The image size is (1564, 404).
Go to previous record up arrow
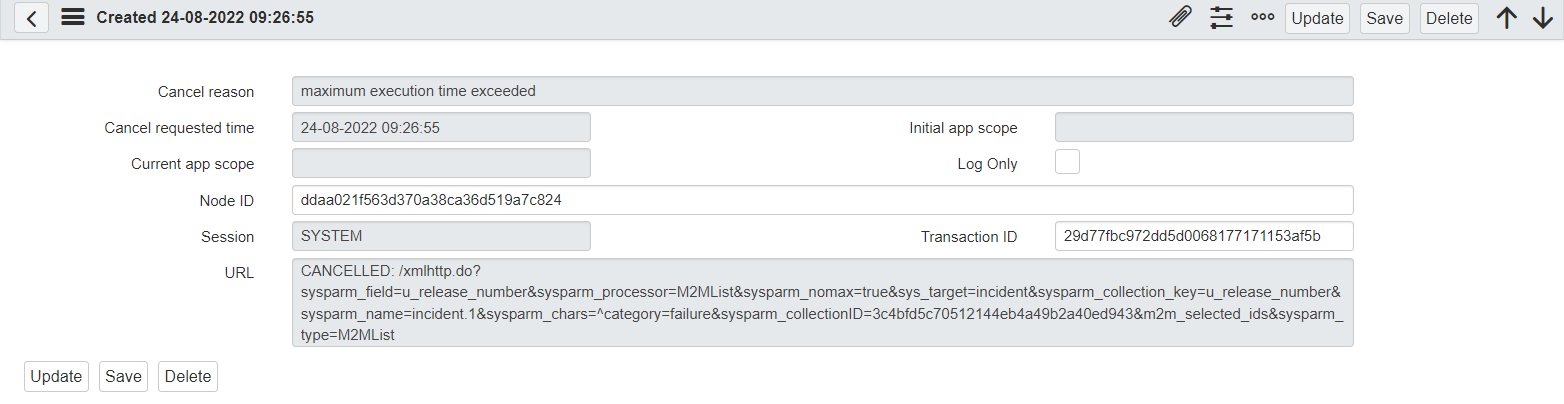pos(1506,18)
